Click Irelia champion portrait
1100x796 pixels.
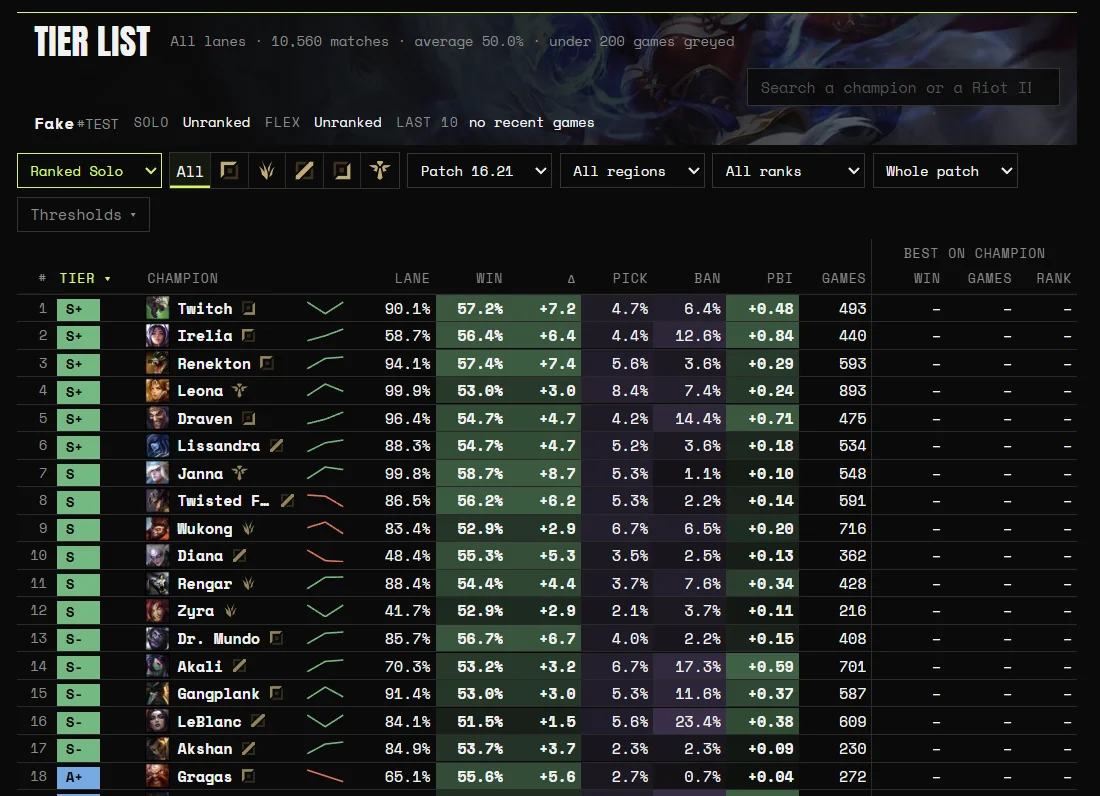[157, 335]
